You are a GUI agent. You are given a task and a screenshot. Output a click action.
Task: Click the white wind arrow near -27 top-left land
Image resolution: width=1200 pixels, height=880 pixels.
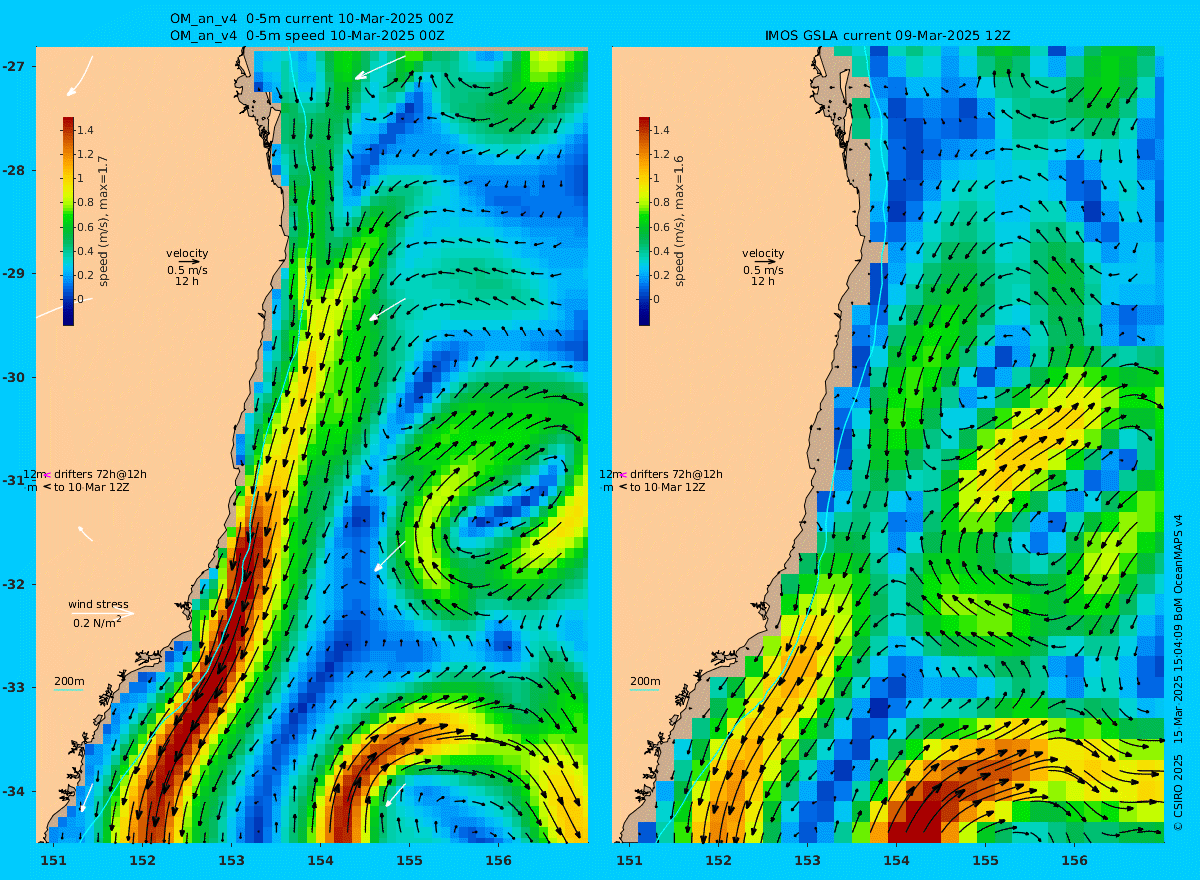[x=80, y=76]
